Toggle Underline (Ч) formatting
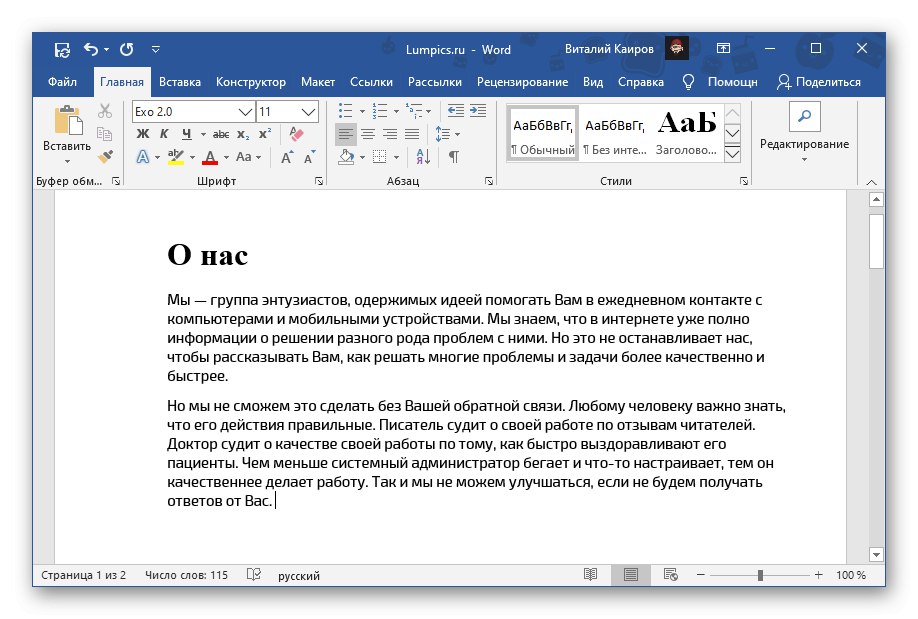This screenshot has height=619, width=918. click(186, 134)
